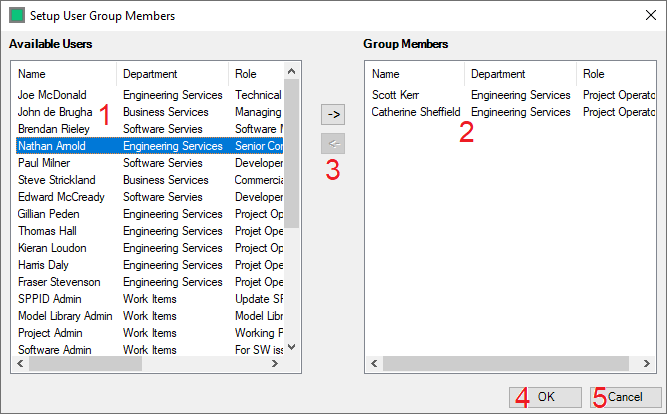The image size is (667, 414).
Task: Select Catherine Sheffield in Group Members
Action: (416, 112)
